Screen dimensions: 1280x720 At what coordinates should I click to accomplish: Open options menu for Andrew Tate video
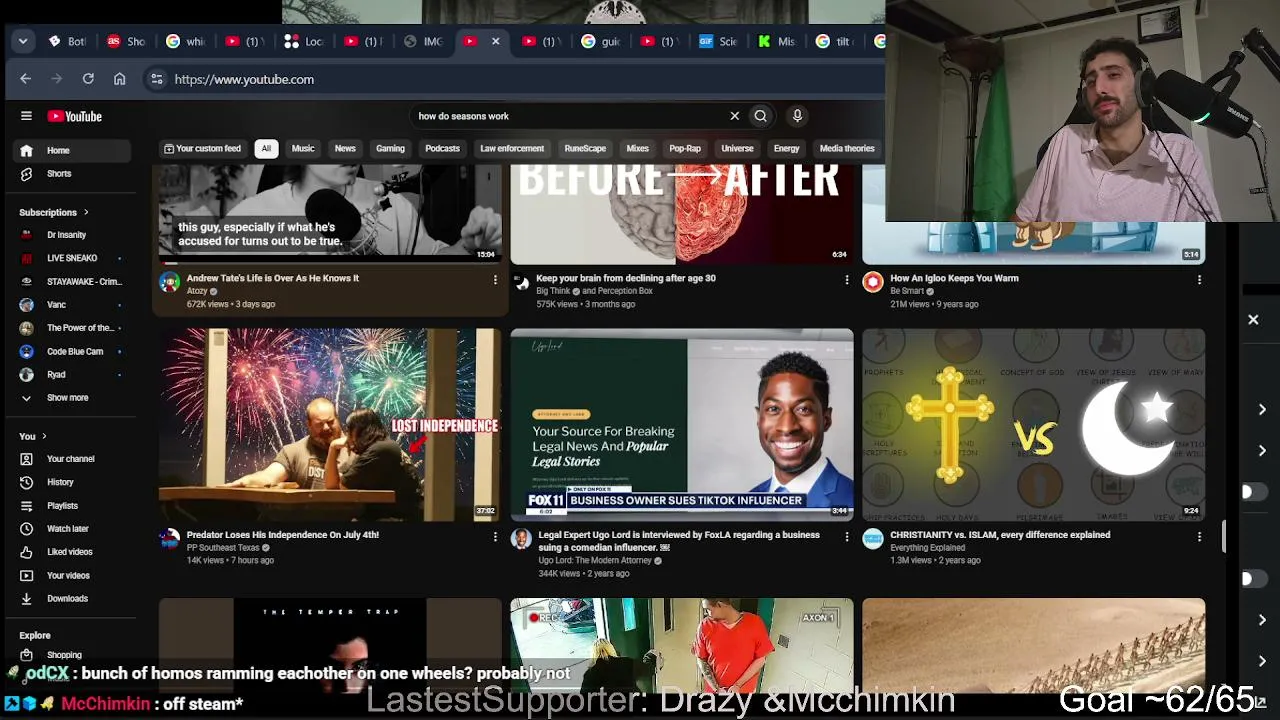pyautogui.click(x=495, y=280)
